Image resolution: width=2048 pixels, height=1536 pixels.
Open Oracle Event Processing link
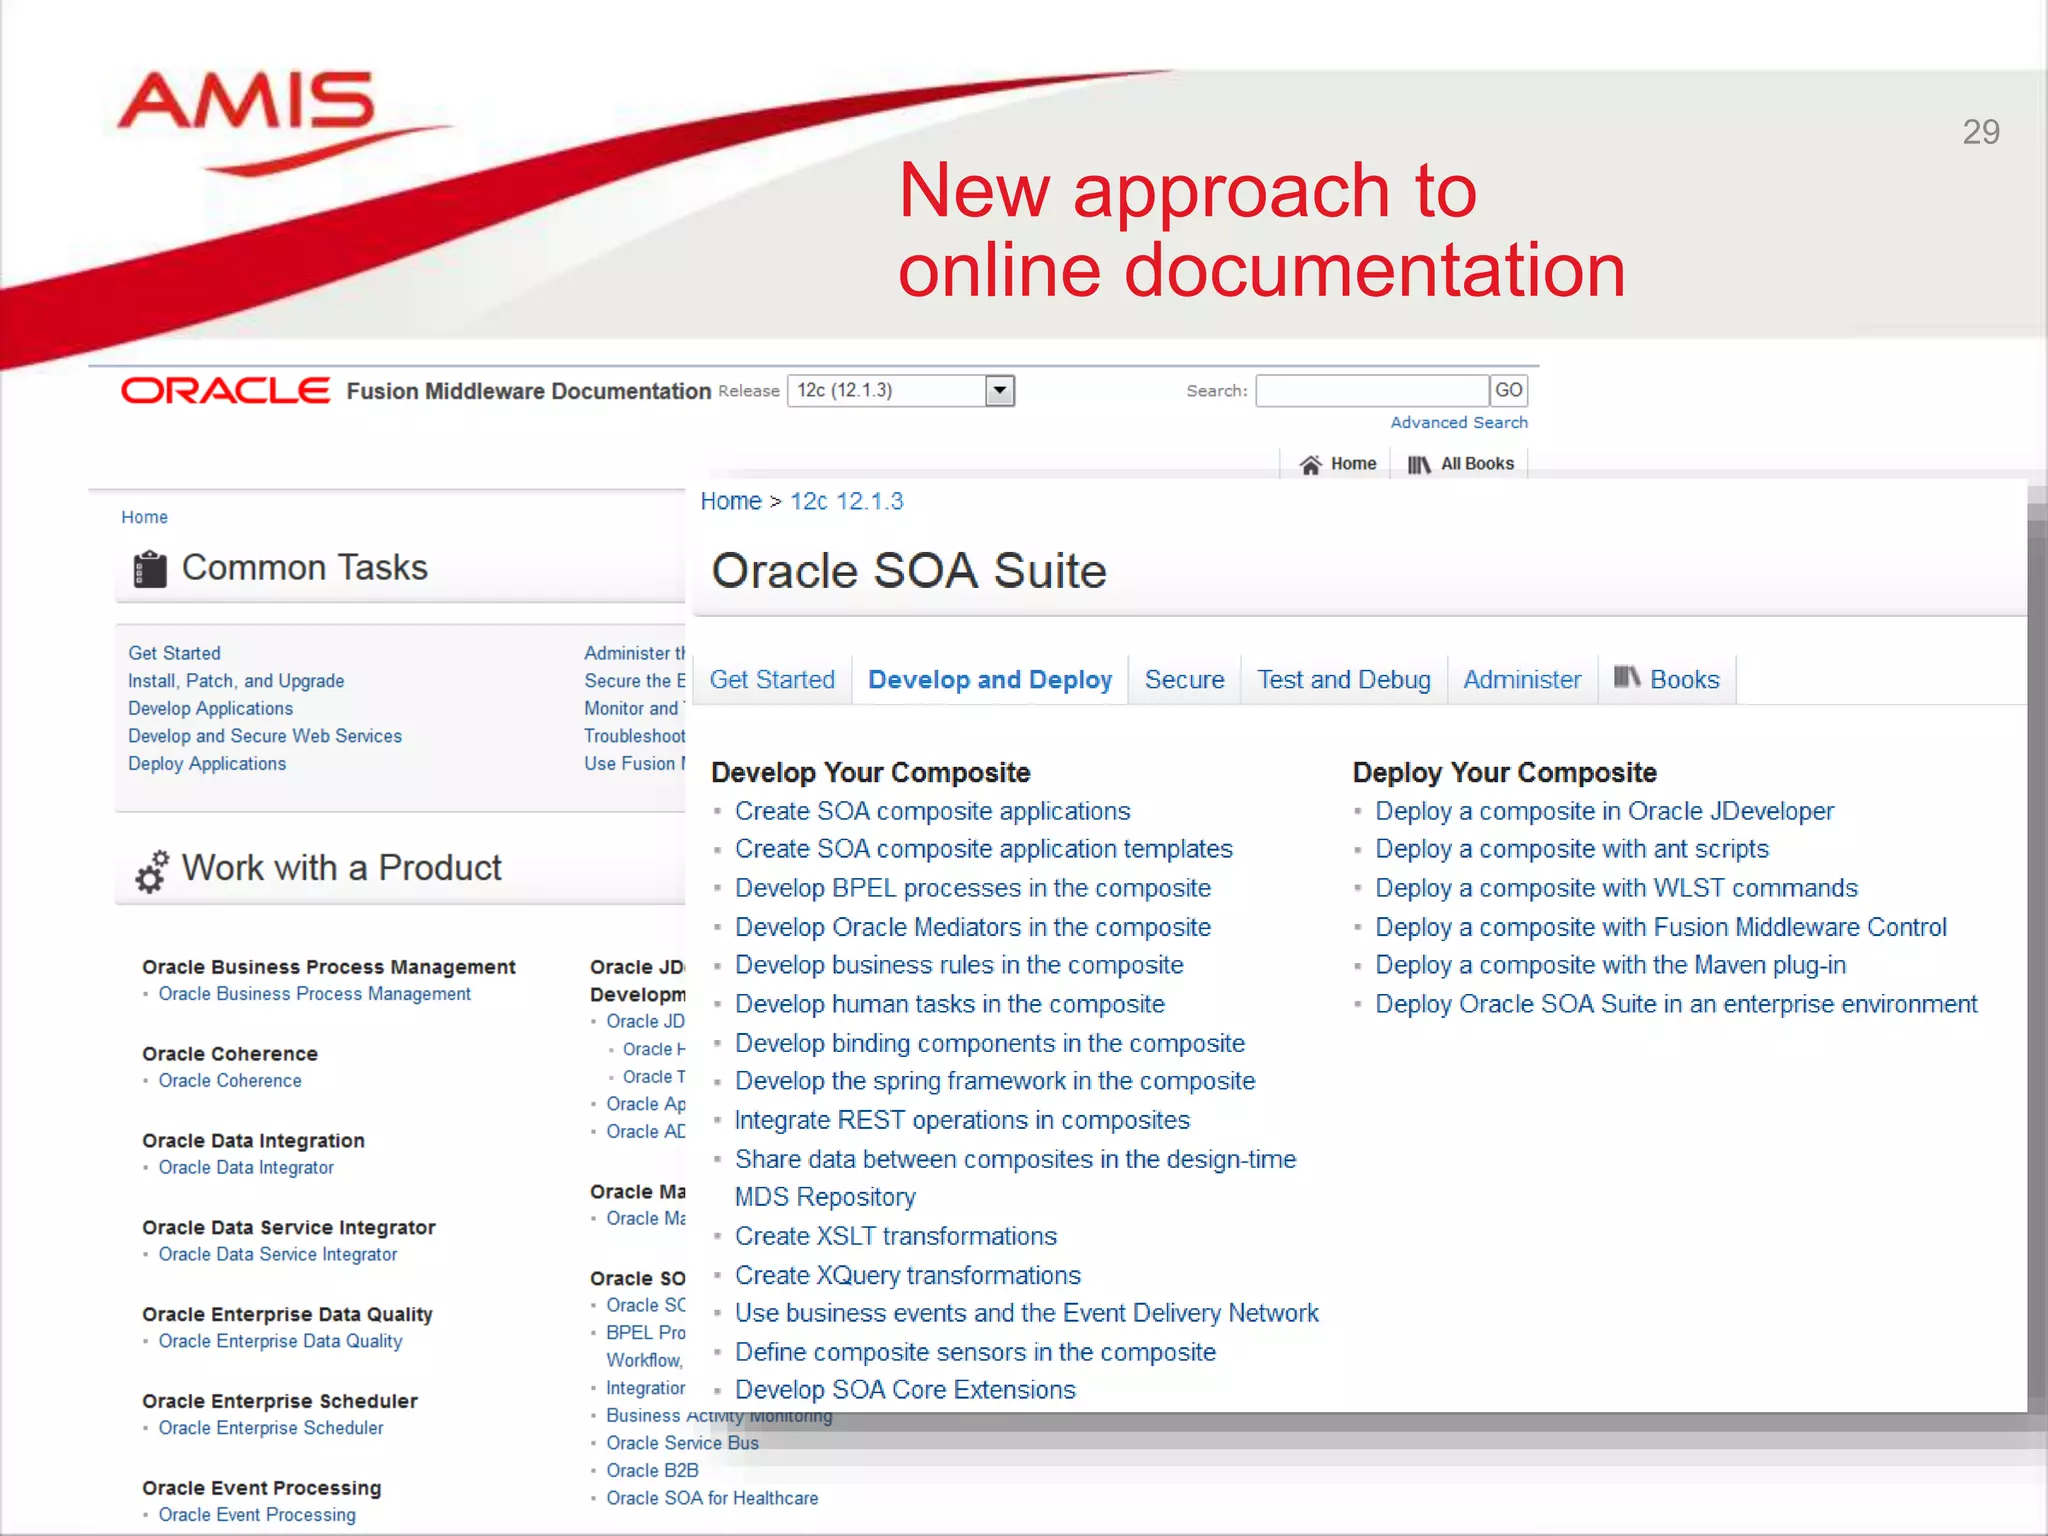click(257, 1515)
